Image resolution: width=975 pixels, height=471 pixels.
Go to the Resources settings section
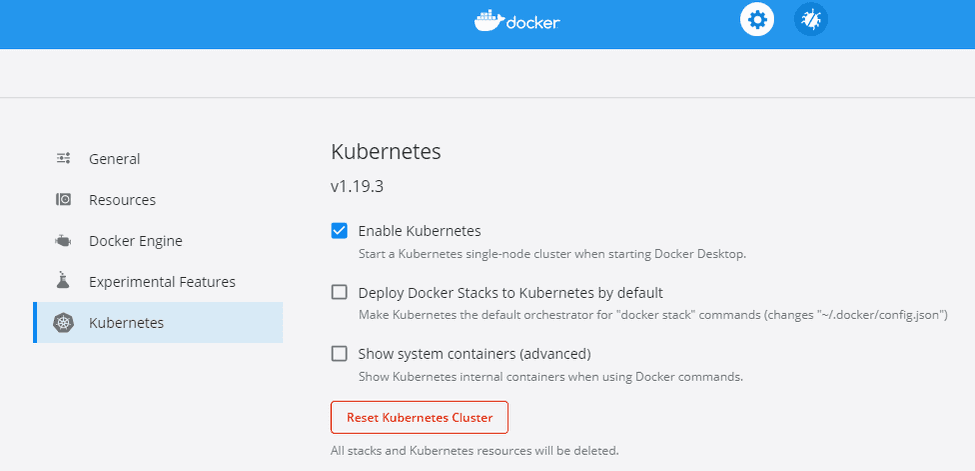pyautogui.click(x=122, y=200)
